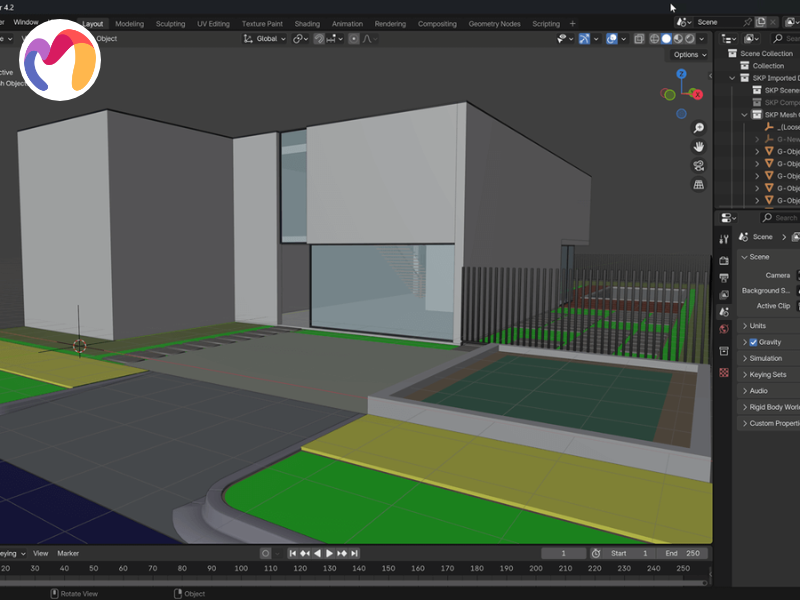Expand the Keying Sets panel

pyautogui.click(x=767, y=375)
